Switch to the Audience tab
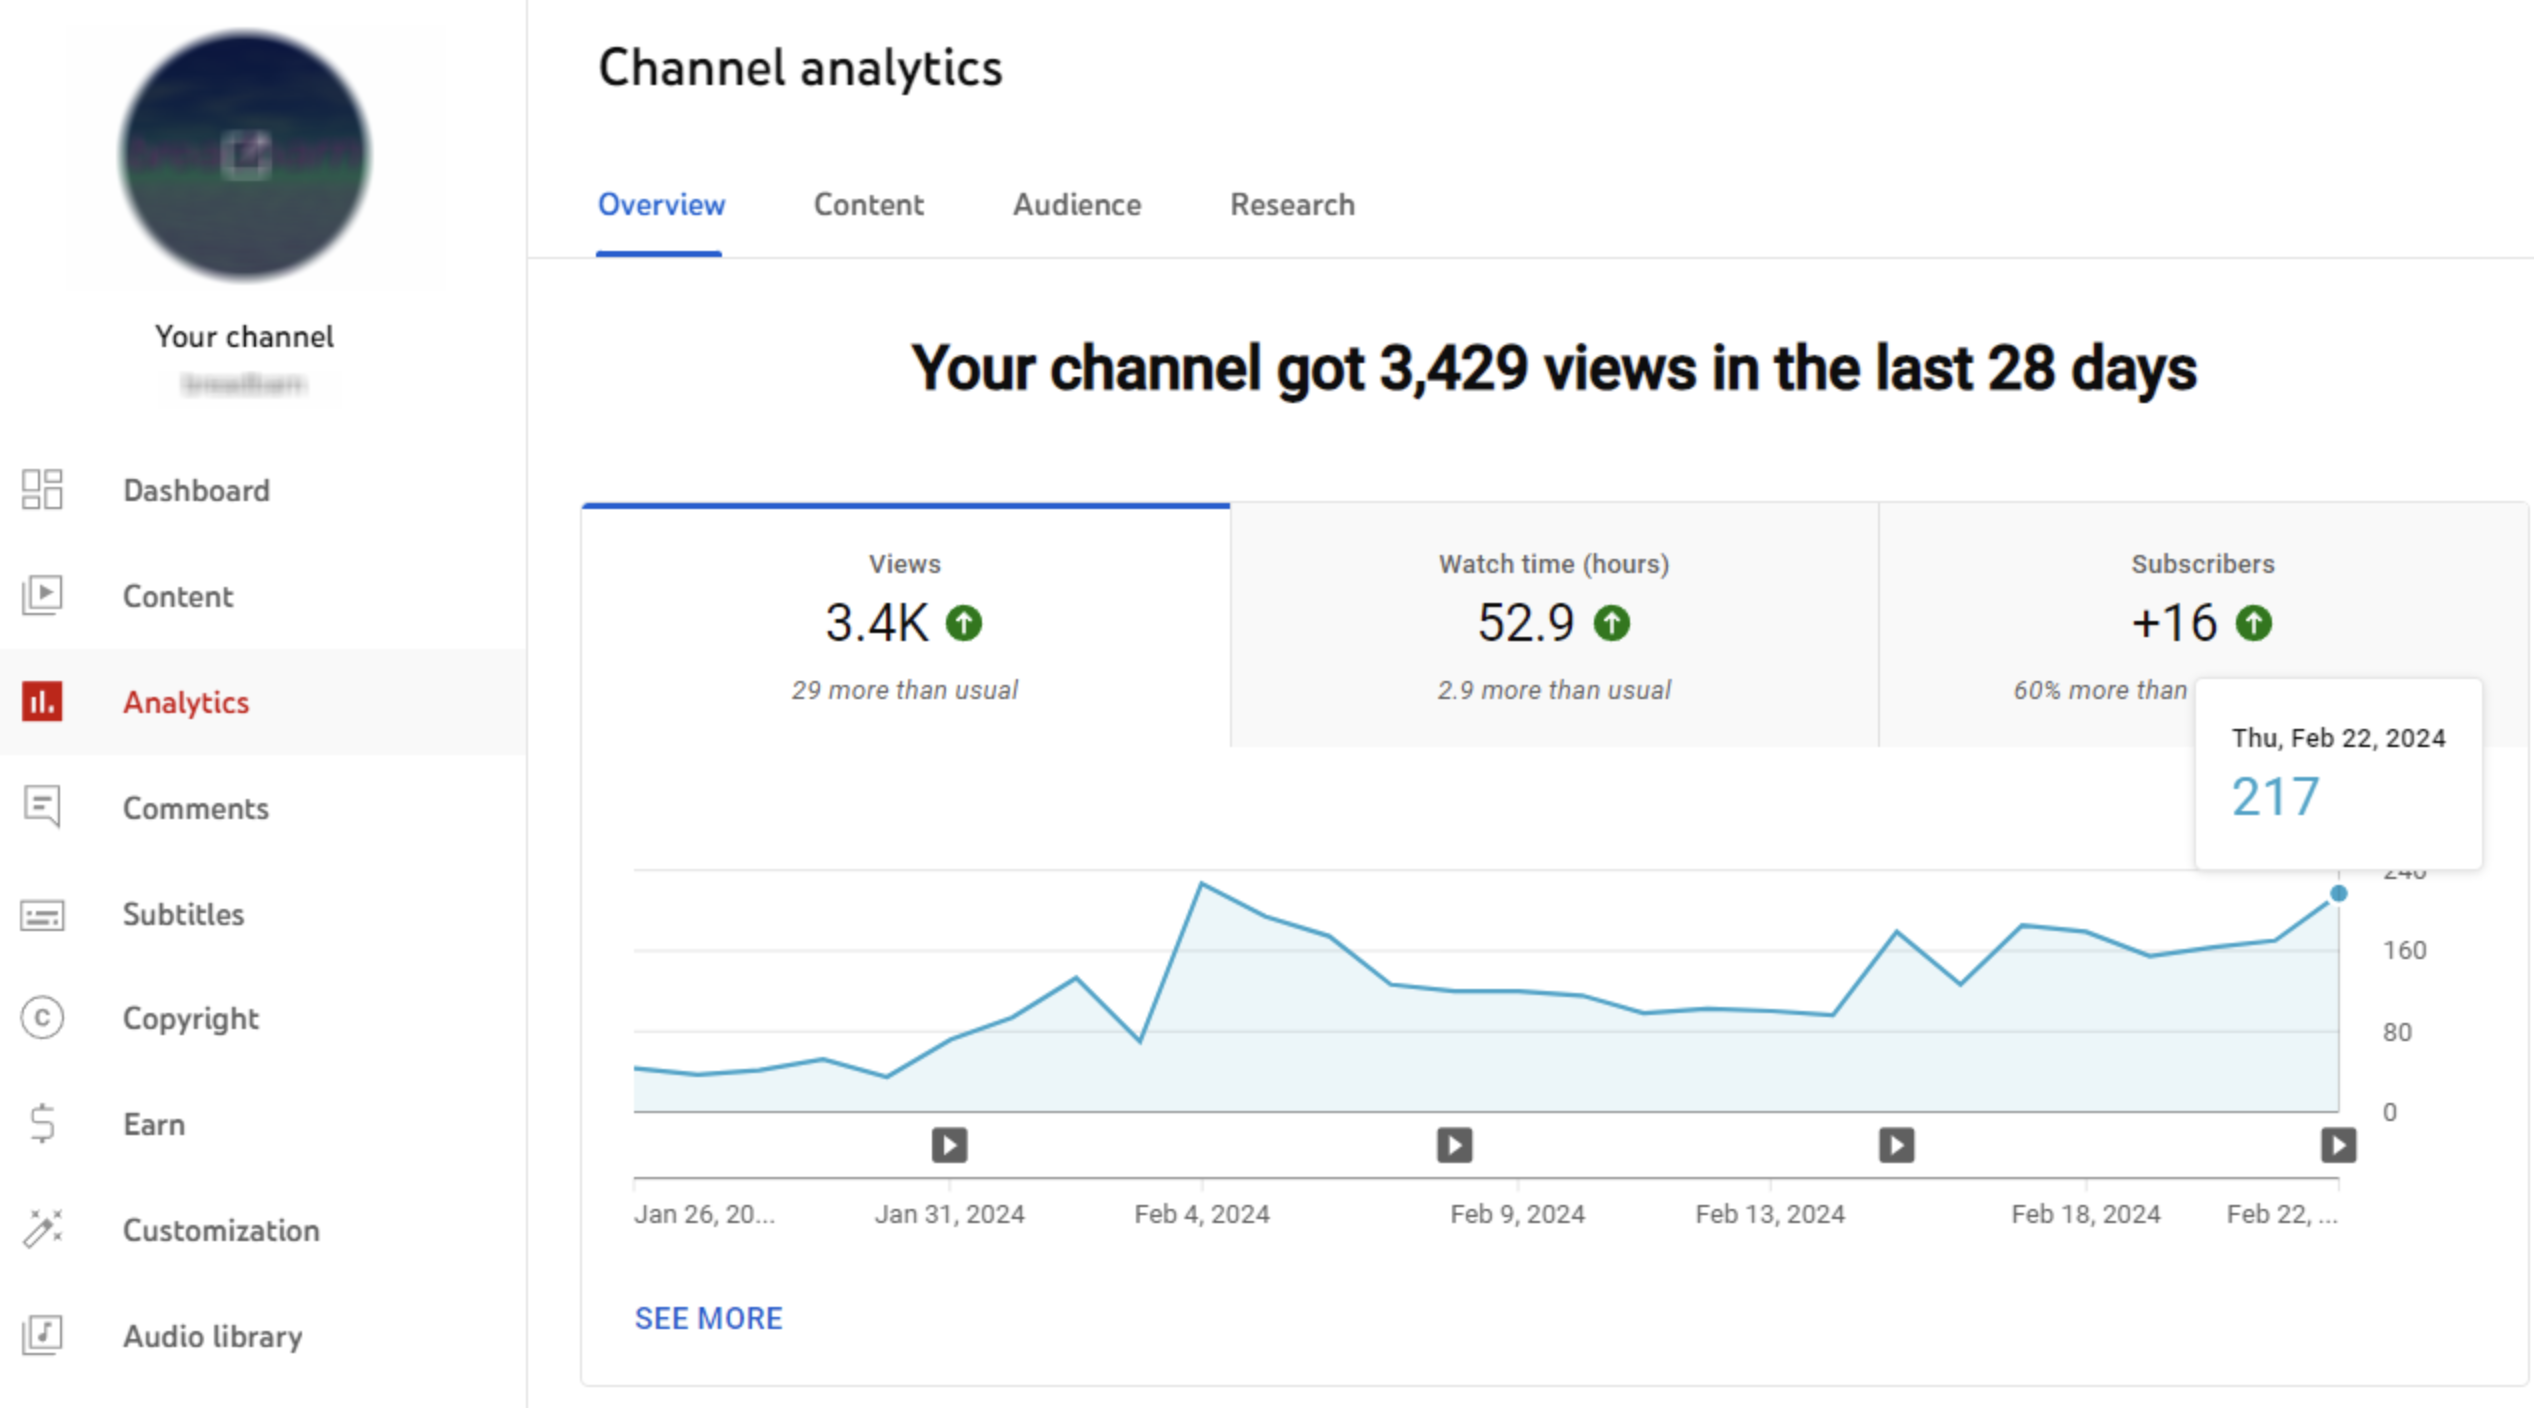The width and height of the screenshot is (2534, 1408). pyautogui.click(x=1076, y=204)
